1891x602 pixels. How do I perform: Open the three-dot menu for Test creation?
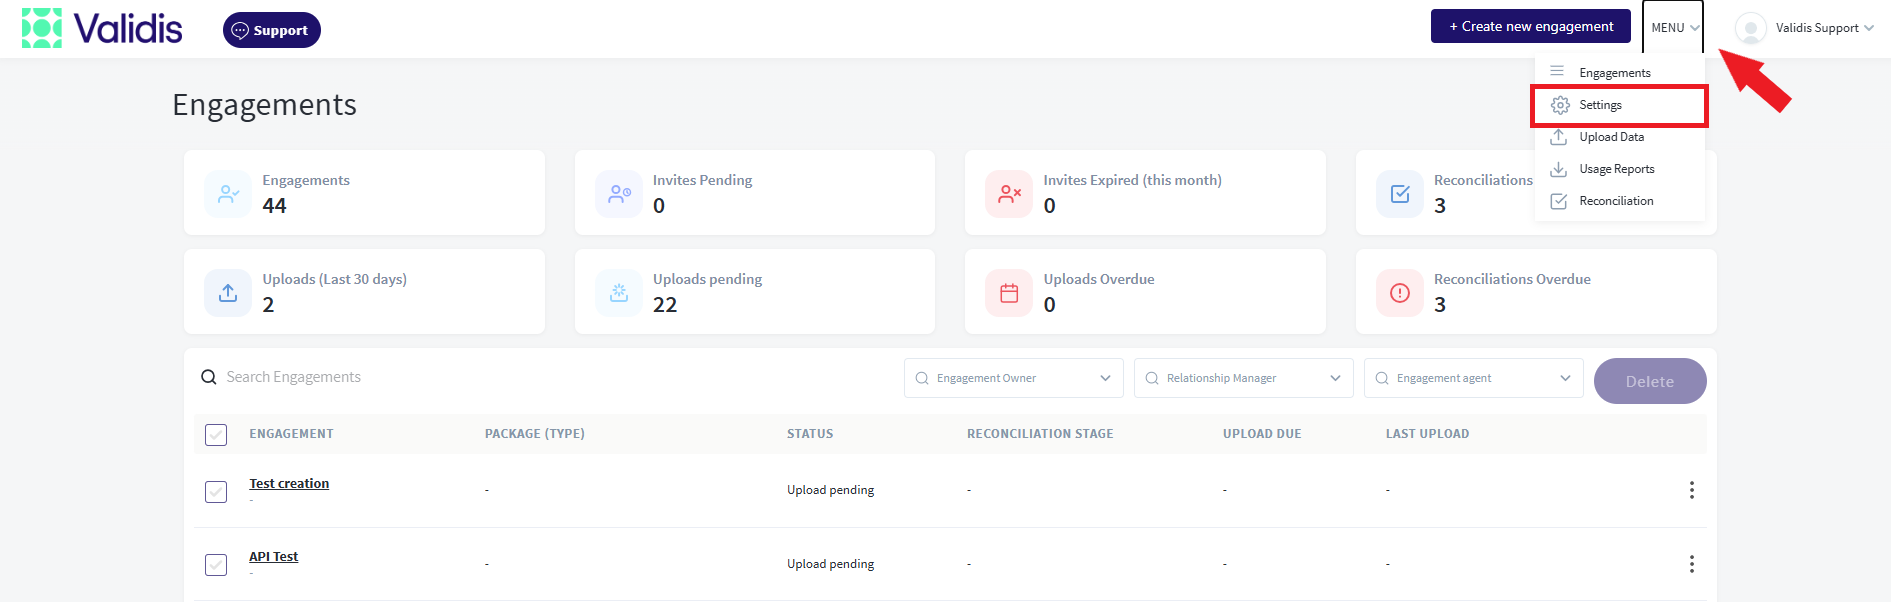pos(1691,490)
